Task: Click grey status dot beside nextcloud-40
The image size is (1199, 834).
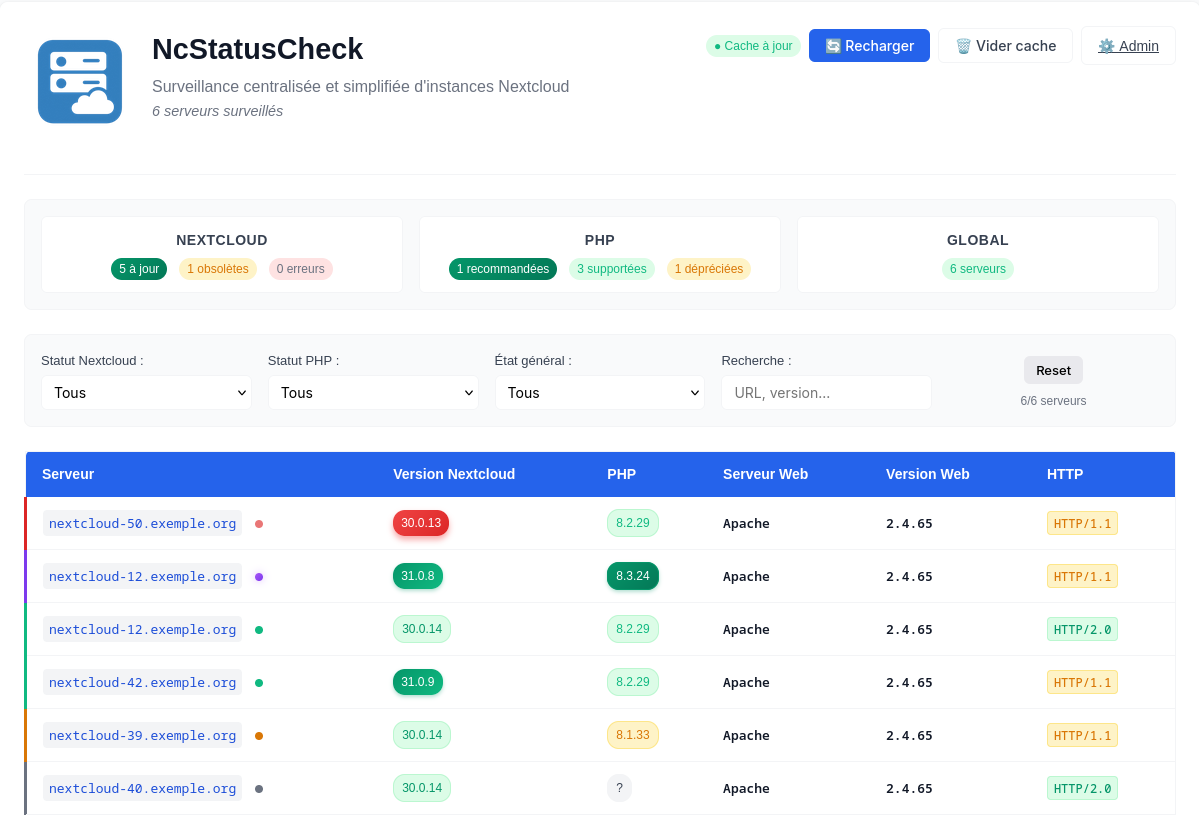Action: (259, 789)
